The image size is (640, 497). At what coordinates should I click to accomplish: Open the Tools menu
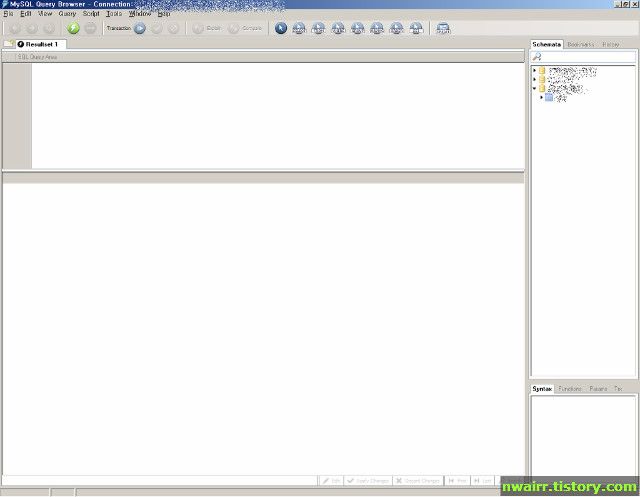(x=114, y=13)
